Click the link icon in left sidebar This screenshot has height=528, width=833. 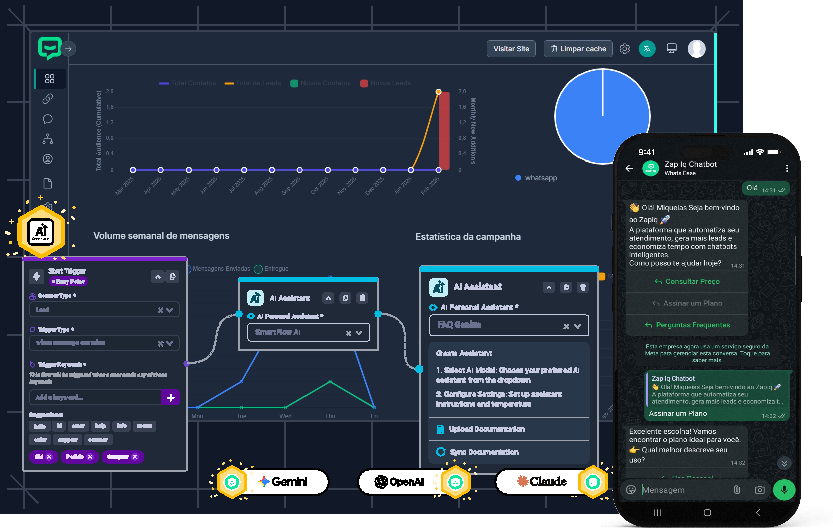49,99
